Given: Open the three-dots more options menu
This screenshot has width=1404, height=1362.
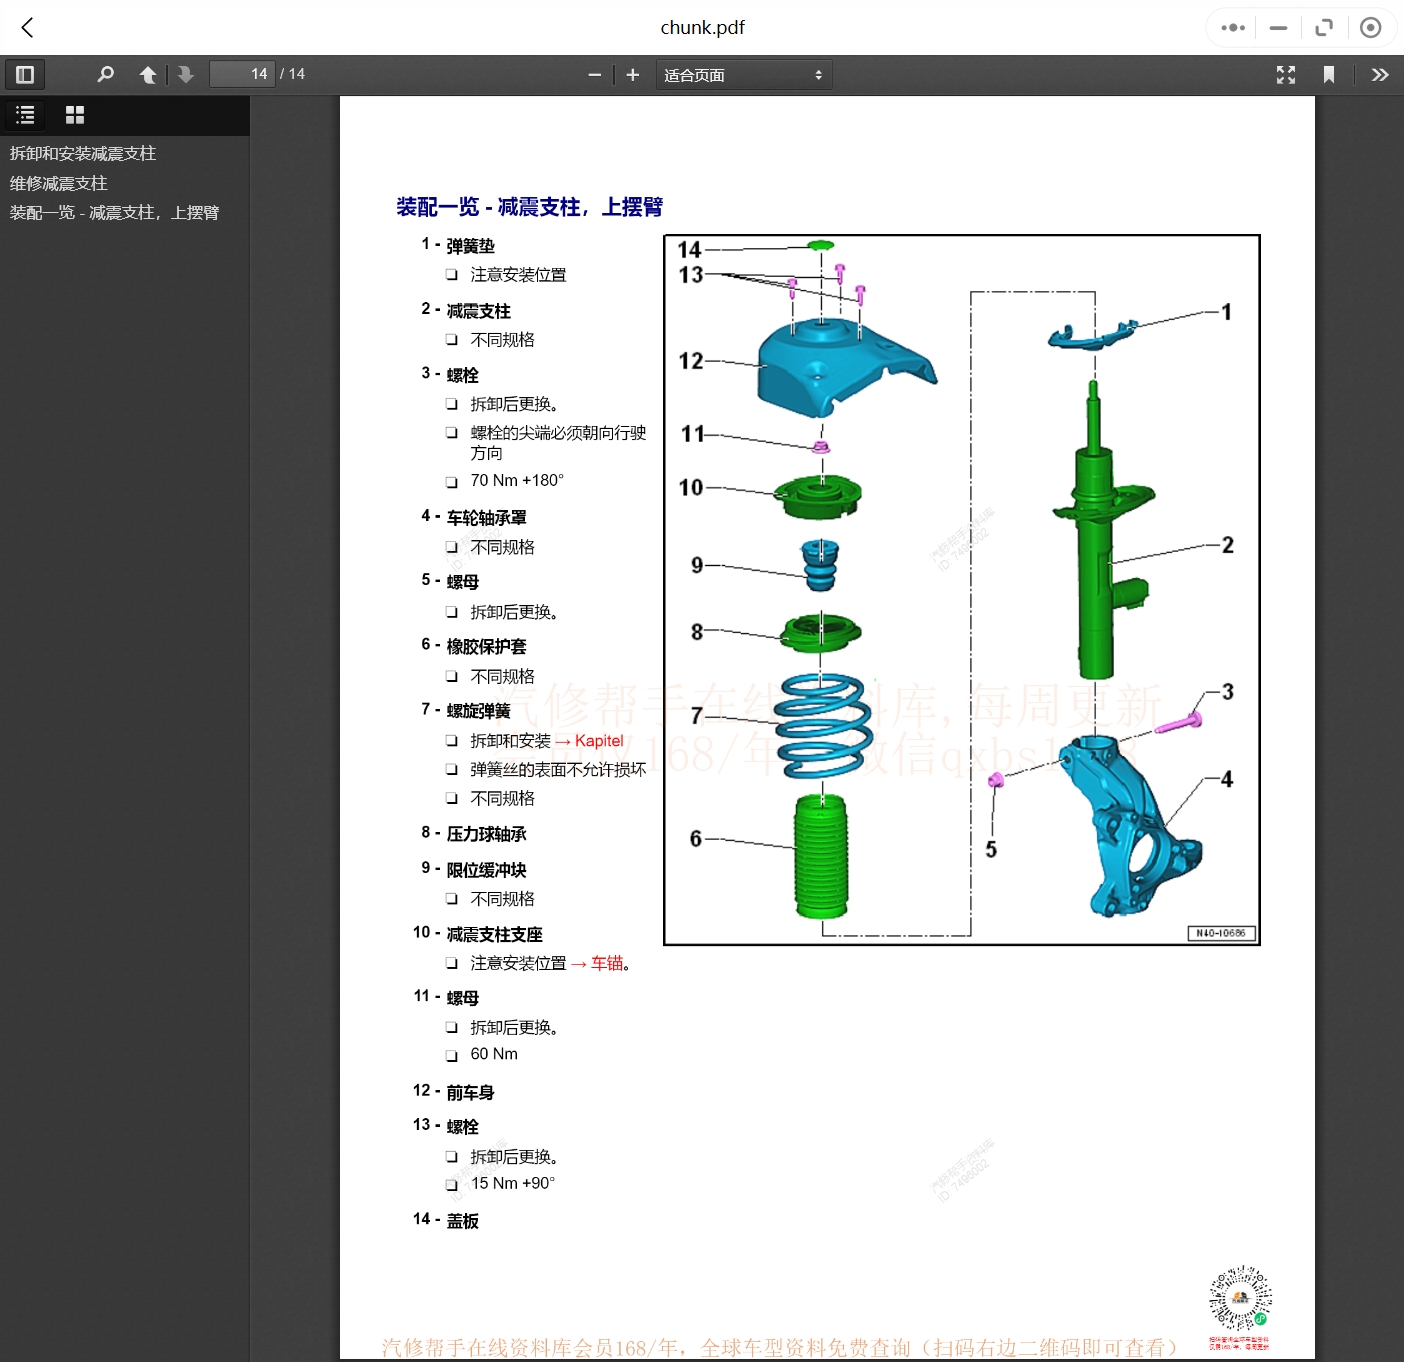Looking at the screenshot, I should click(1233, 28).
